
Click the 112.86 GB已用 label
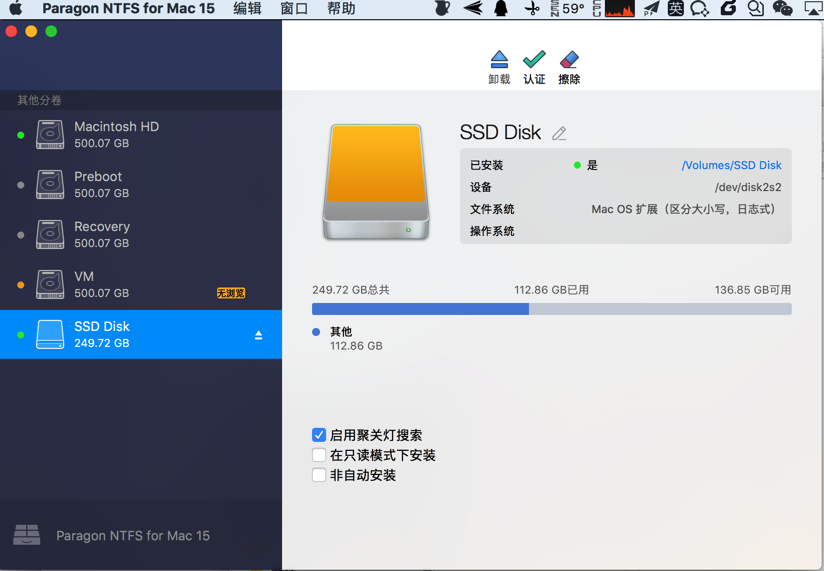pyautogui.click(x=551, y=290)
